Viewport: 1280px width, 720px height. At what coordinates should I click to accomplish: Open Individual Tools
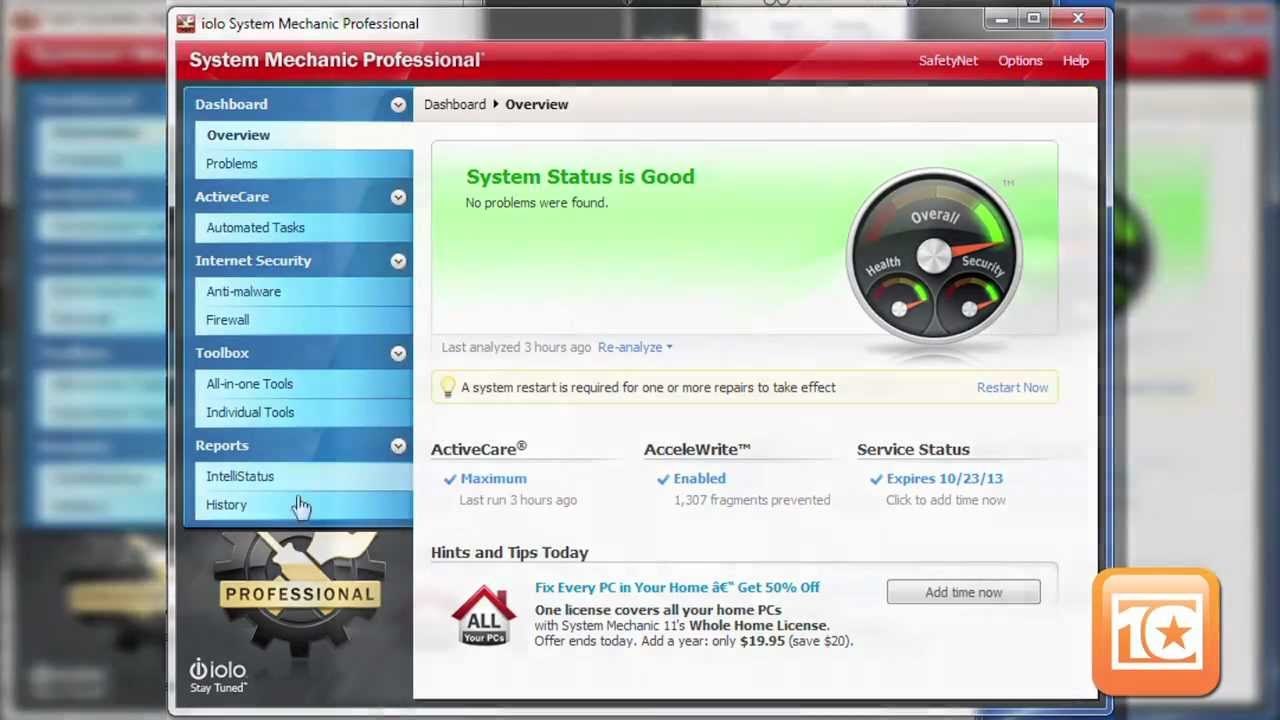[x=304, y=412]
